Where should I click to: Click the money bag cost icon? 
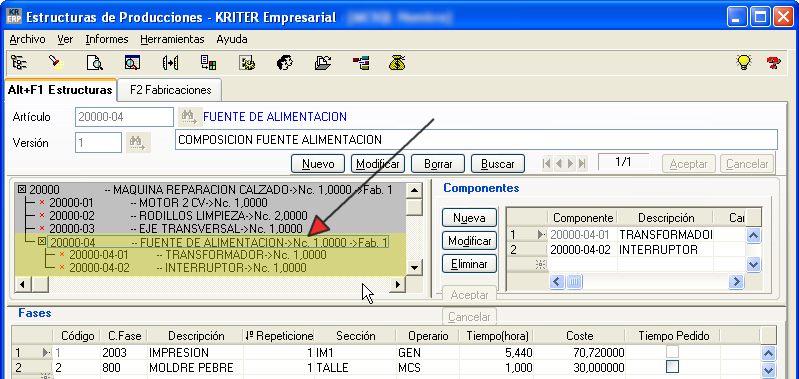point(397,63)
